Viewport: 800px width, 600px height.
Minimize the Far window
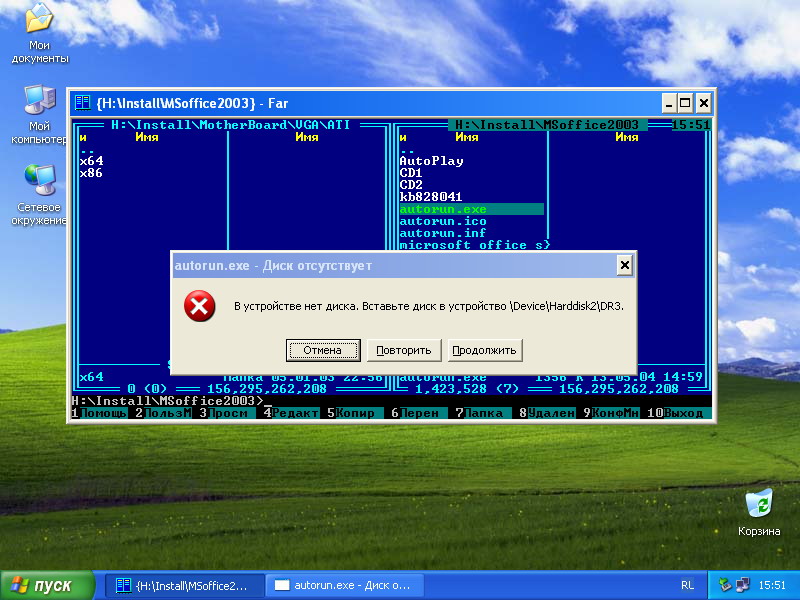[669, 104]
